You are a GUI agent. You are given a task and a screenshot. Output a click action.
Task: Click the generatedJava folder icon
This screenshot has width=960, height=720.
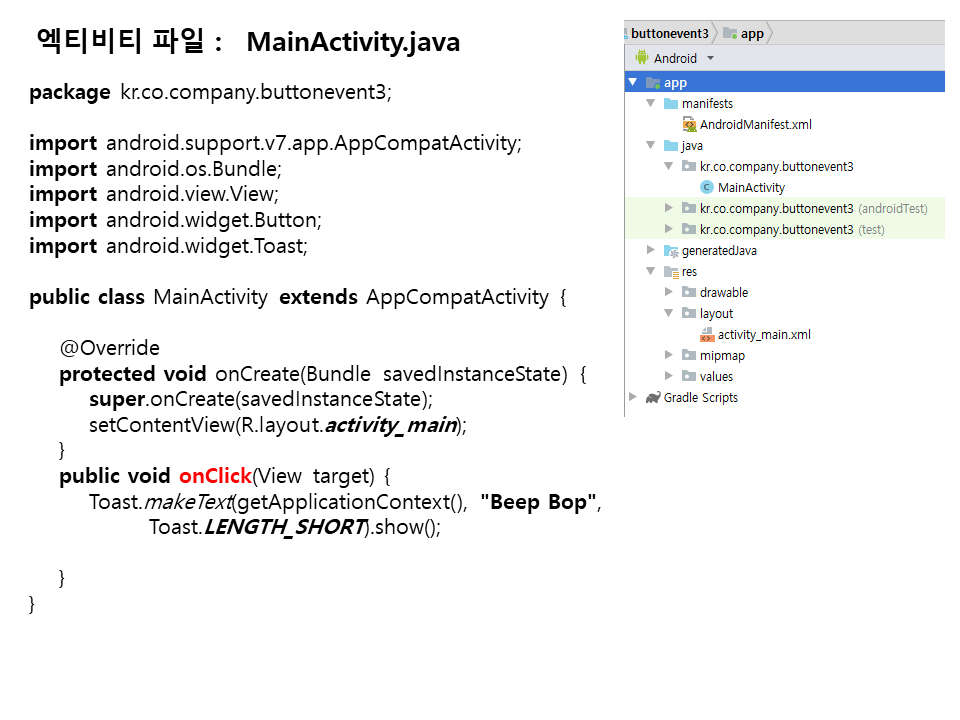pyautogui.click(x=671, y=251)
